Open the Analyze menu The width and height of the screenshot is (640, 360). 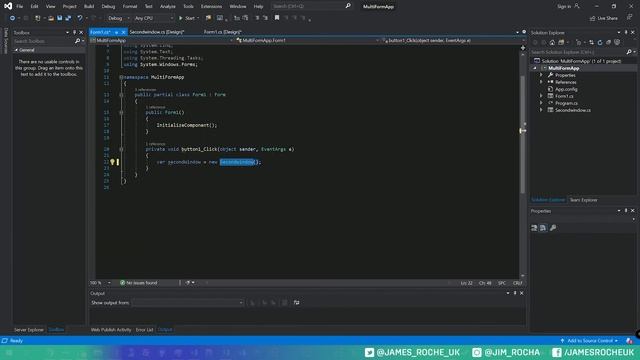click(167, 6)
